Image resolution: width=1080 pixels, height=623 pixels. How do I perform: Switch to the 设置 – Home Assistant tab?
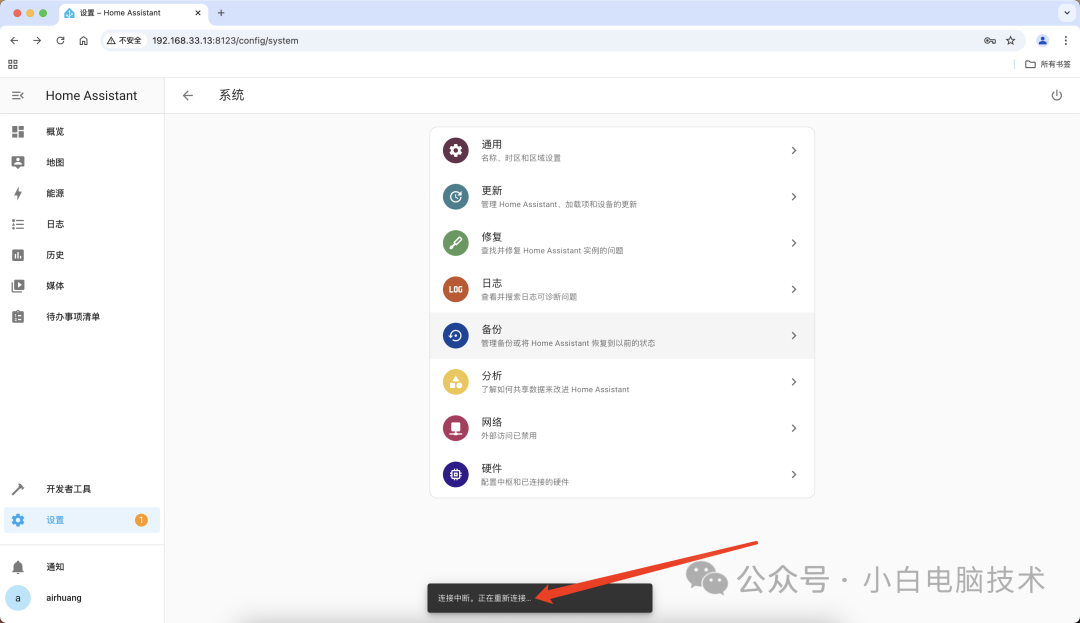coord(134,13)
